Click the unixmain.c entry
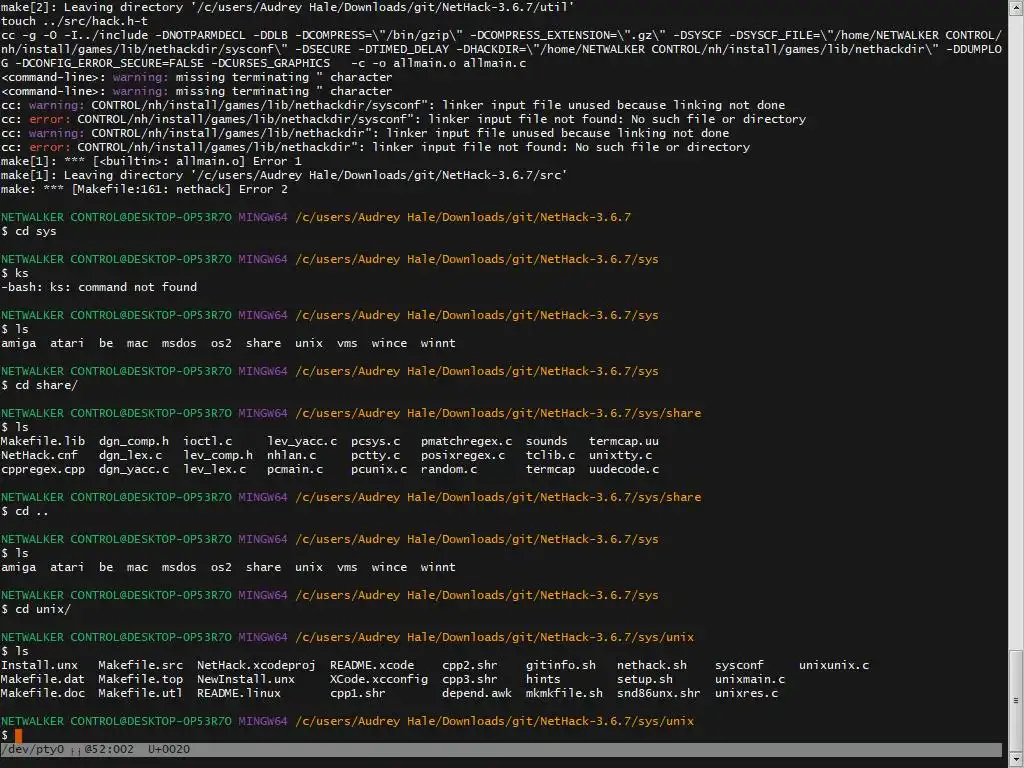The image size is (1024, 768). [750, 679]
